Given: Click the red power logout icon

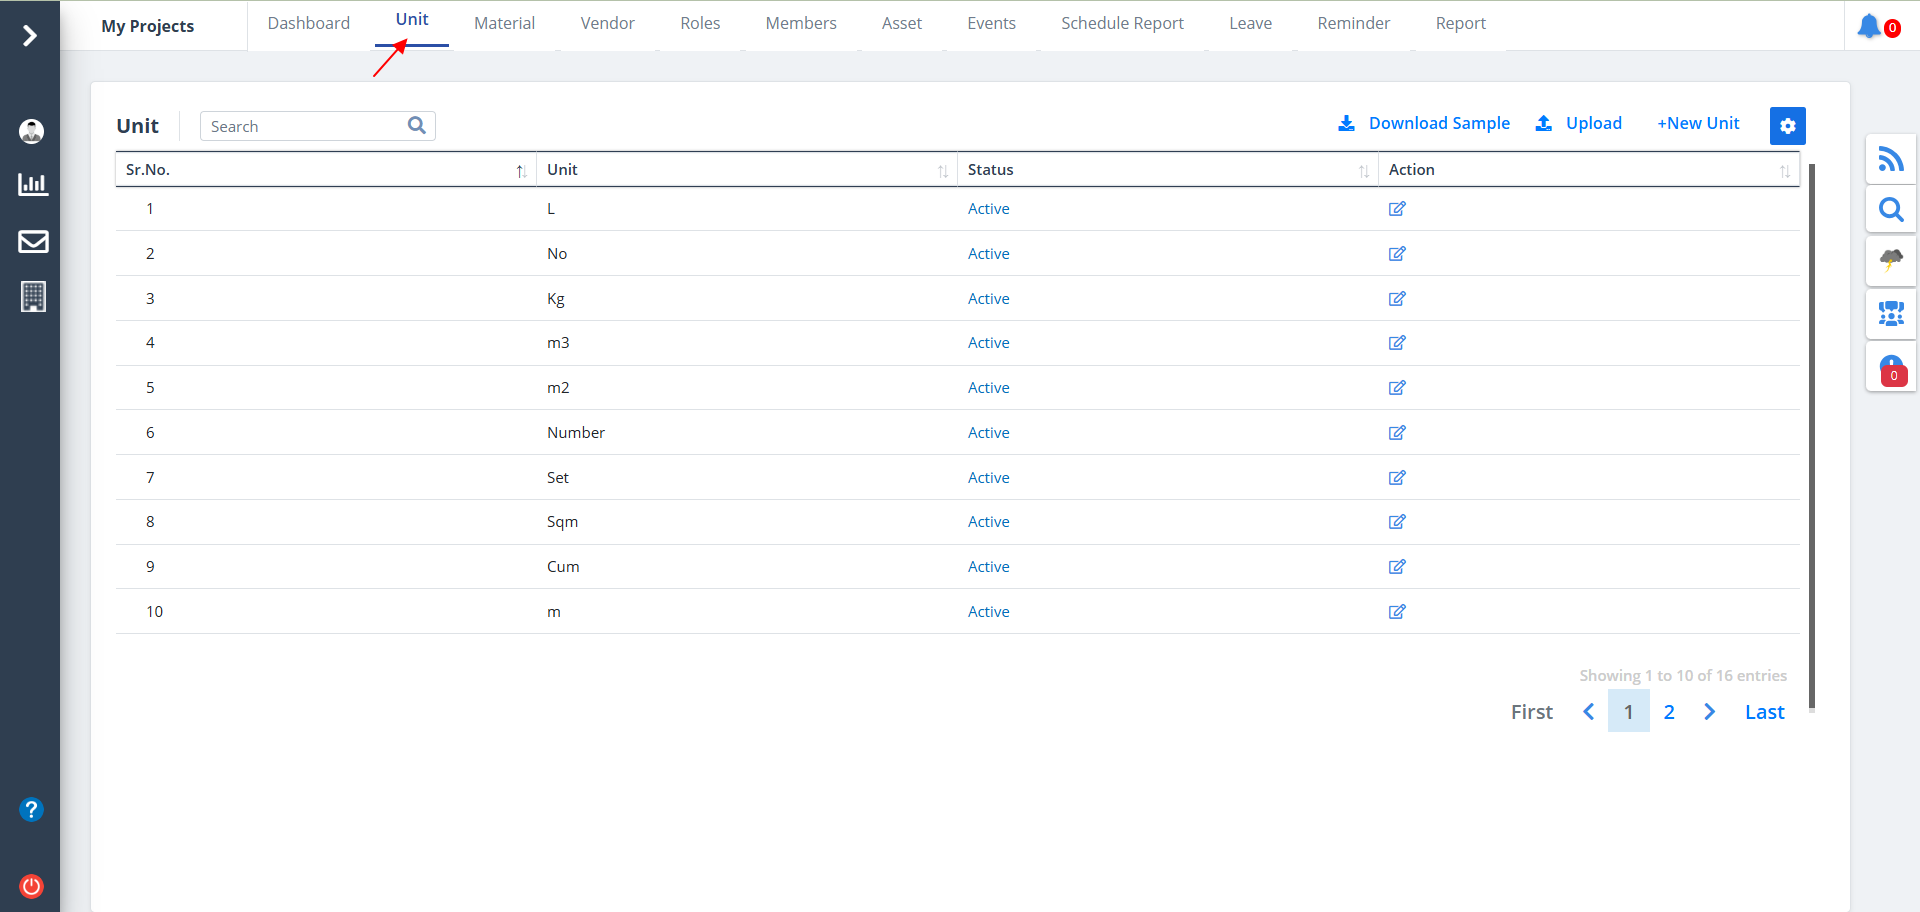Looking at the screenshot, I should coord(32,886).
